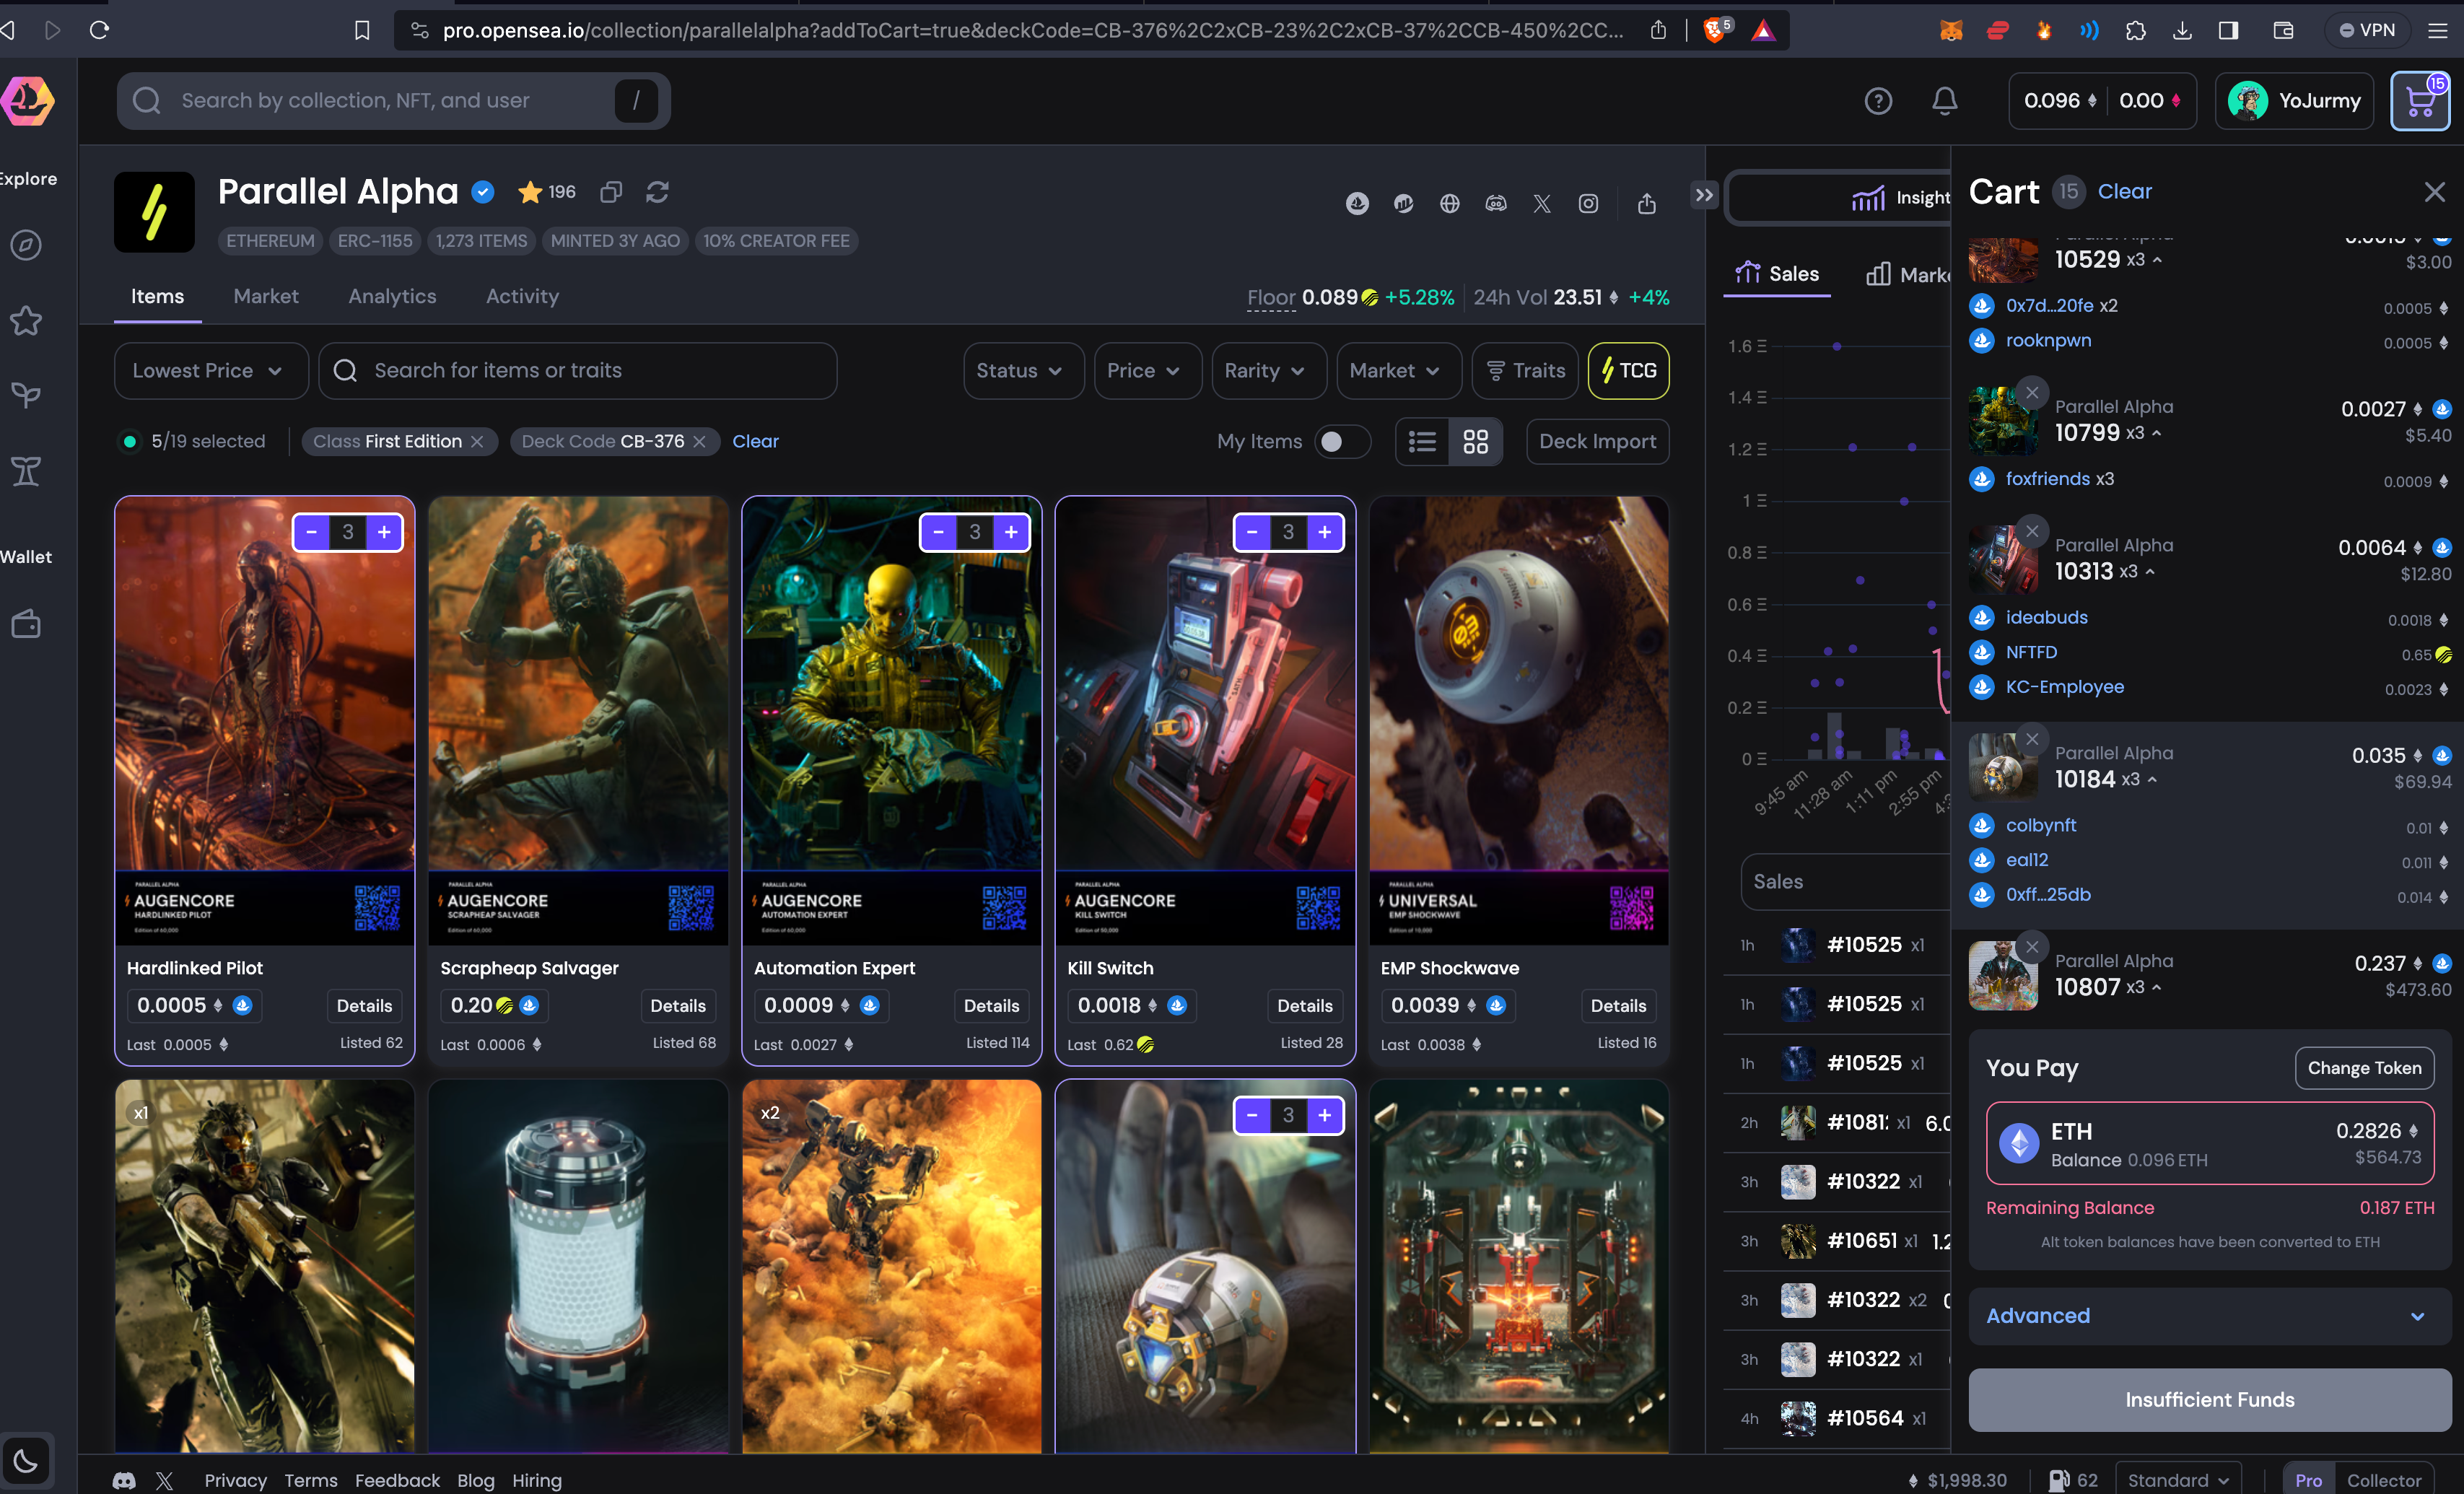This screenshot has width=2464, height=1494.
Task: Clear the cart
Action: click(x=2124, y=191)
